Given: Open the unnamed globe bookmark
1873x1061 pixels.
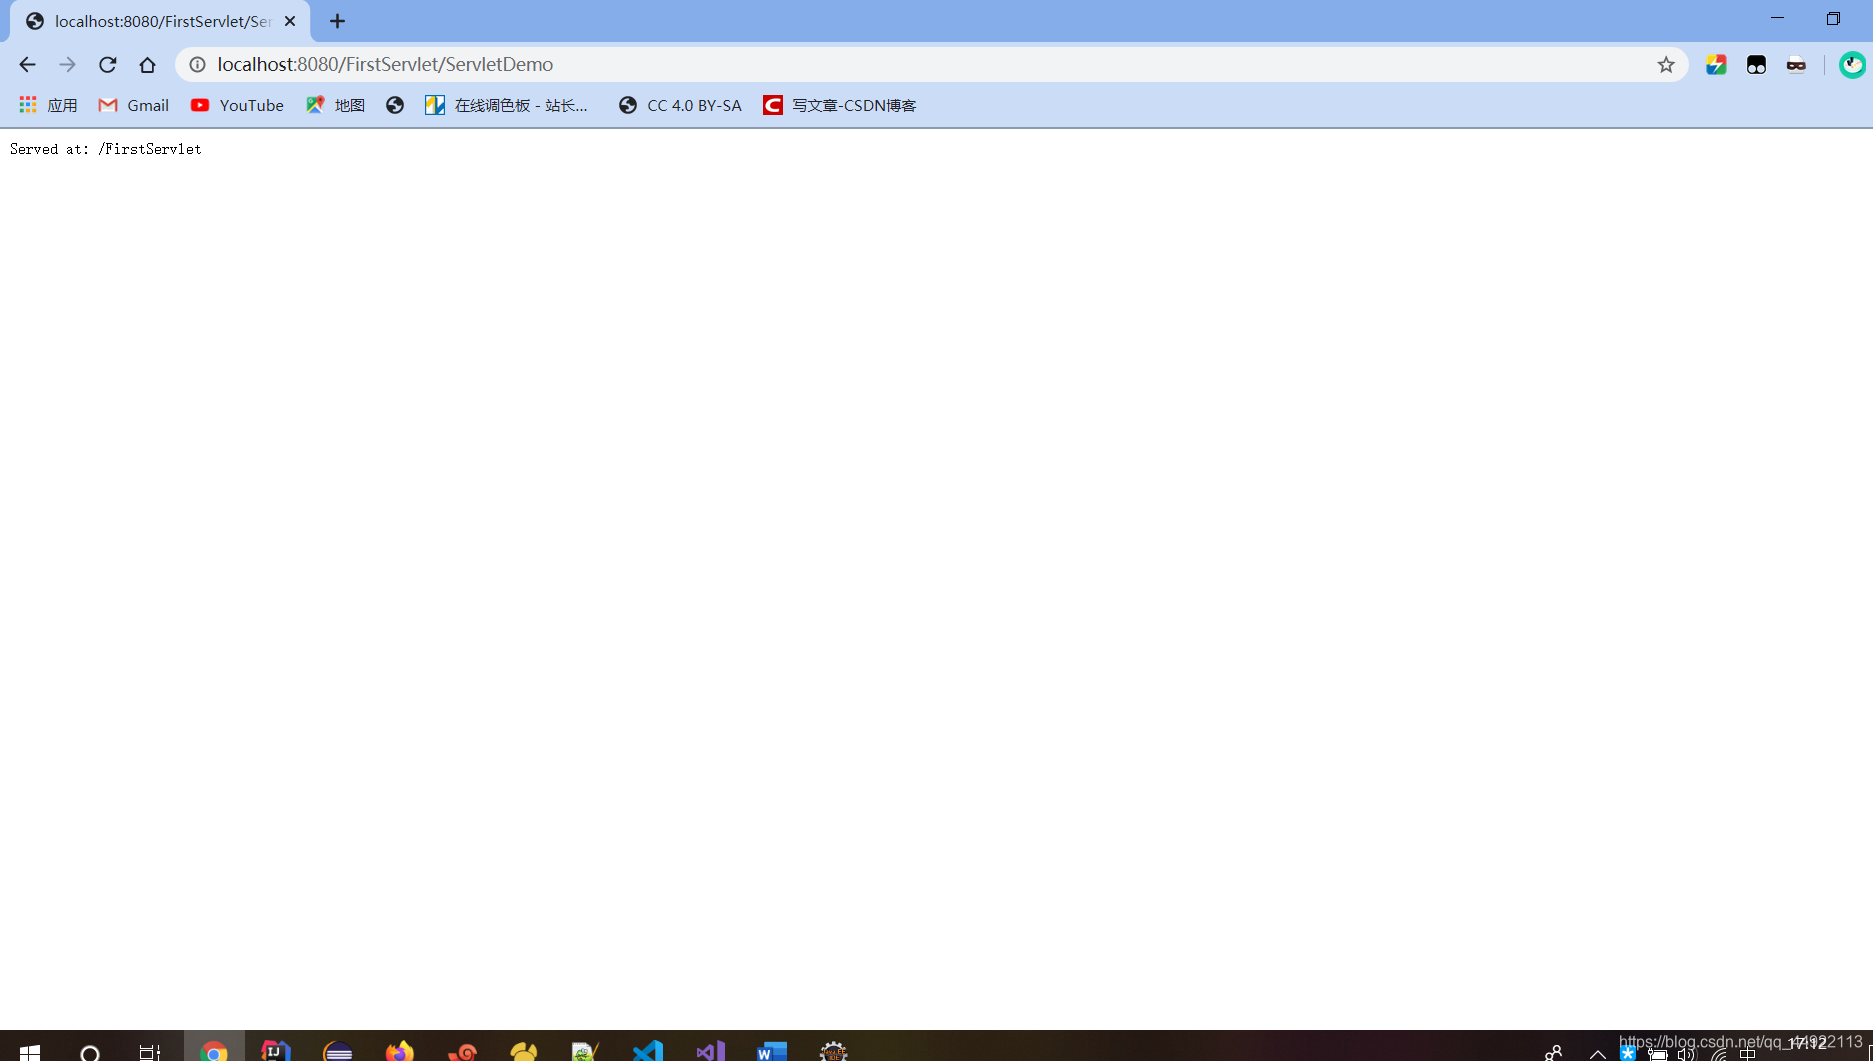Looking at the screenshot, I should [x=395, y=105].
